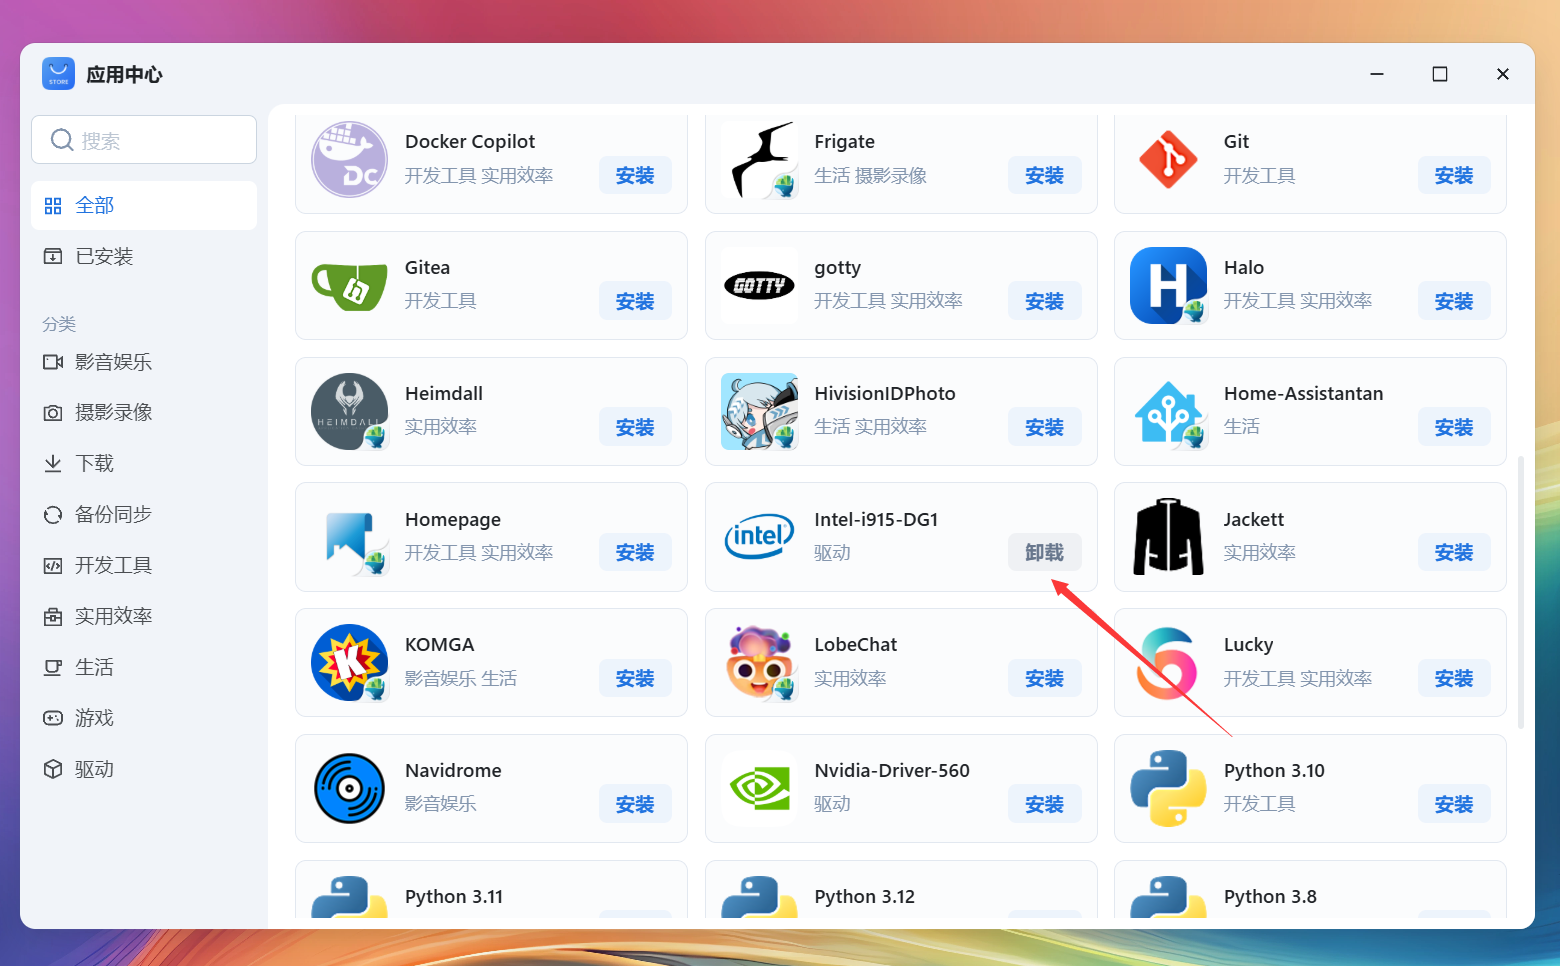Click 安装 for KOMGA
This screenshot has height=966, width=1560.
(635, 678)
